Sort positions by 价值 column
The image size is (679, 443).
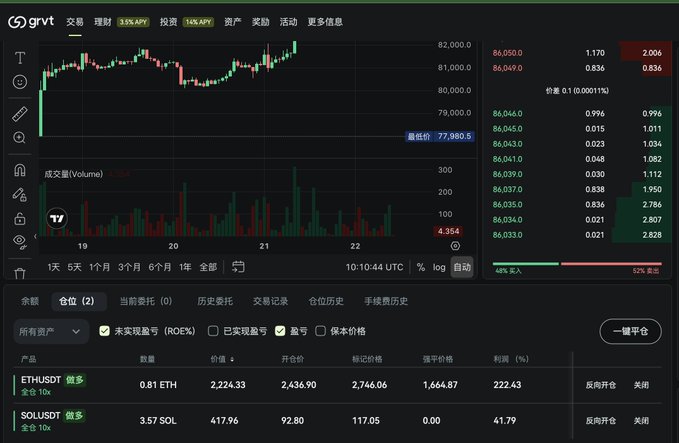[x=222, y=359]
